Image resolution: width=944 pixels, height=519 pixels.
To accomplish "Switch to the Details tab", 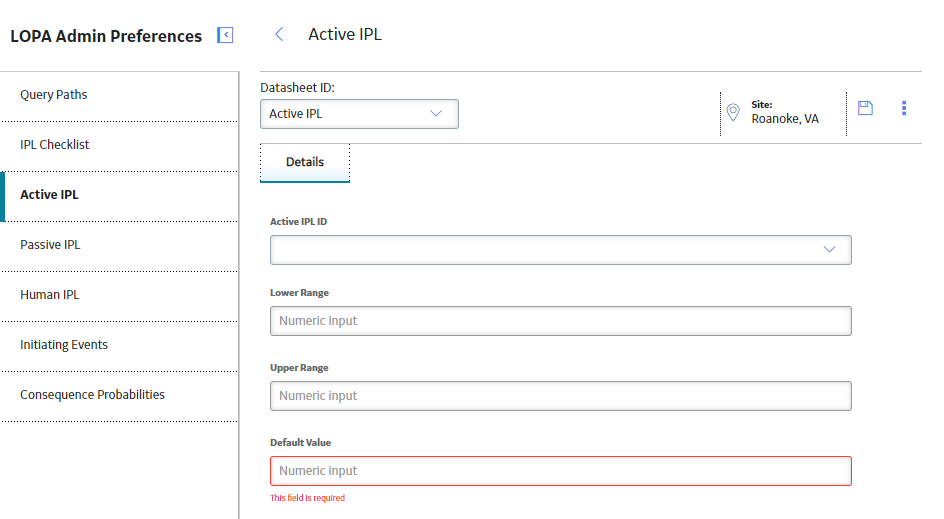I will [305, 163].
